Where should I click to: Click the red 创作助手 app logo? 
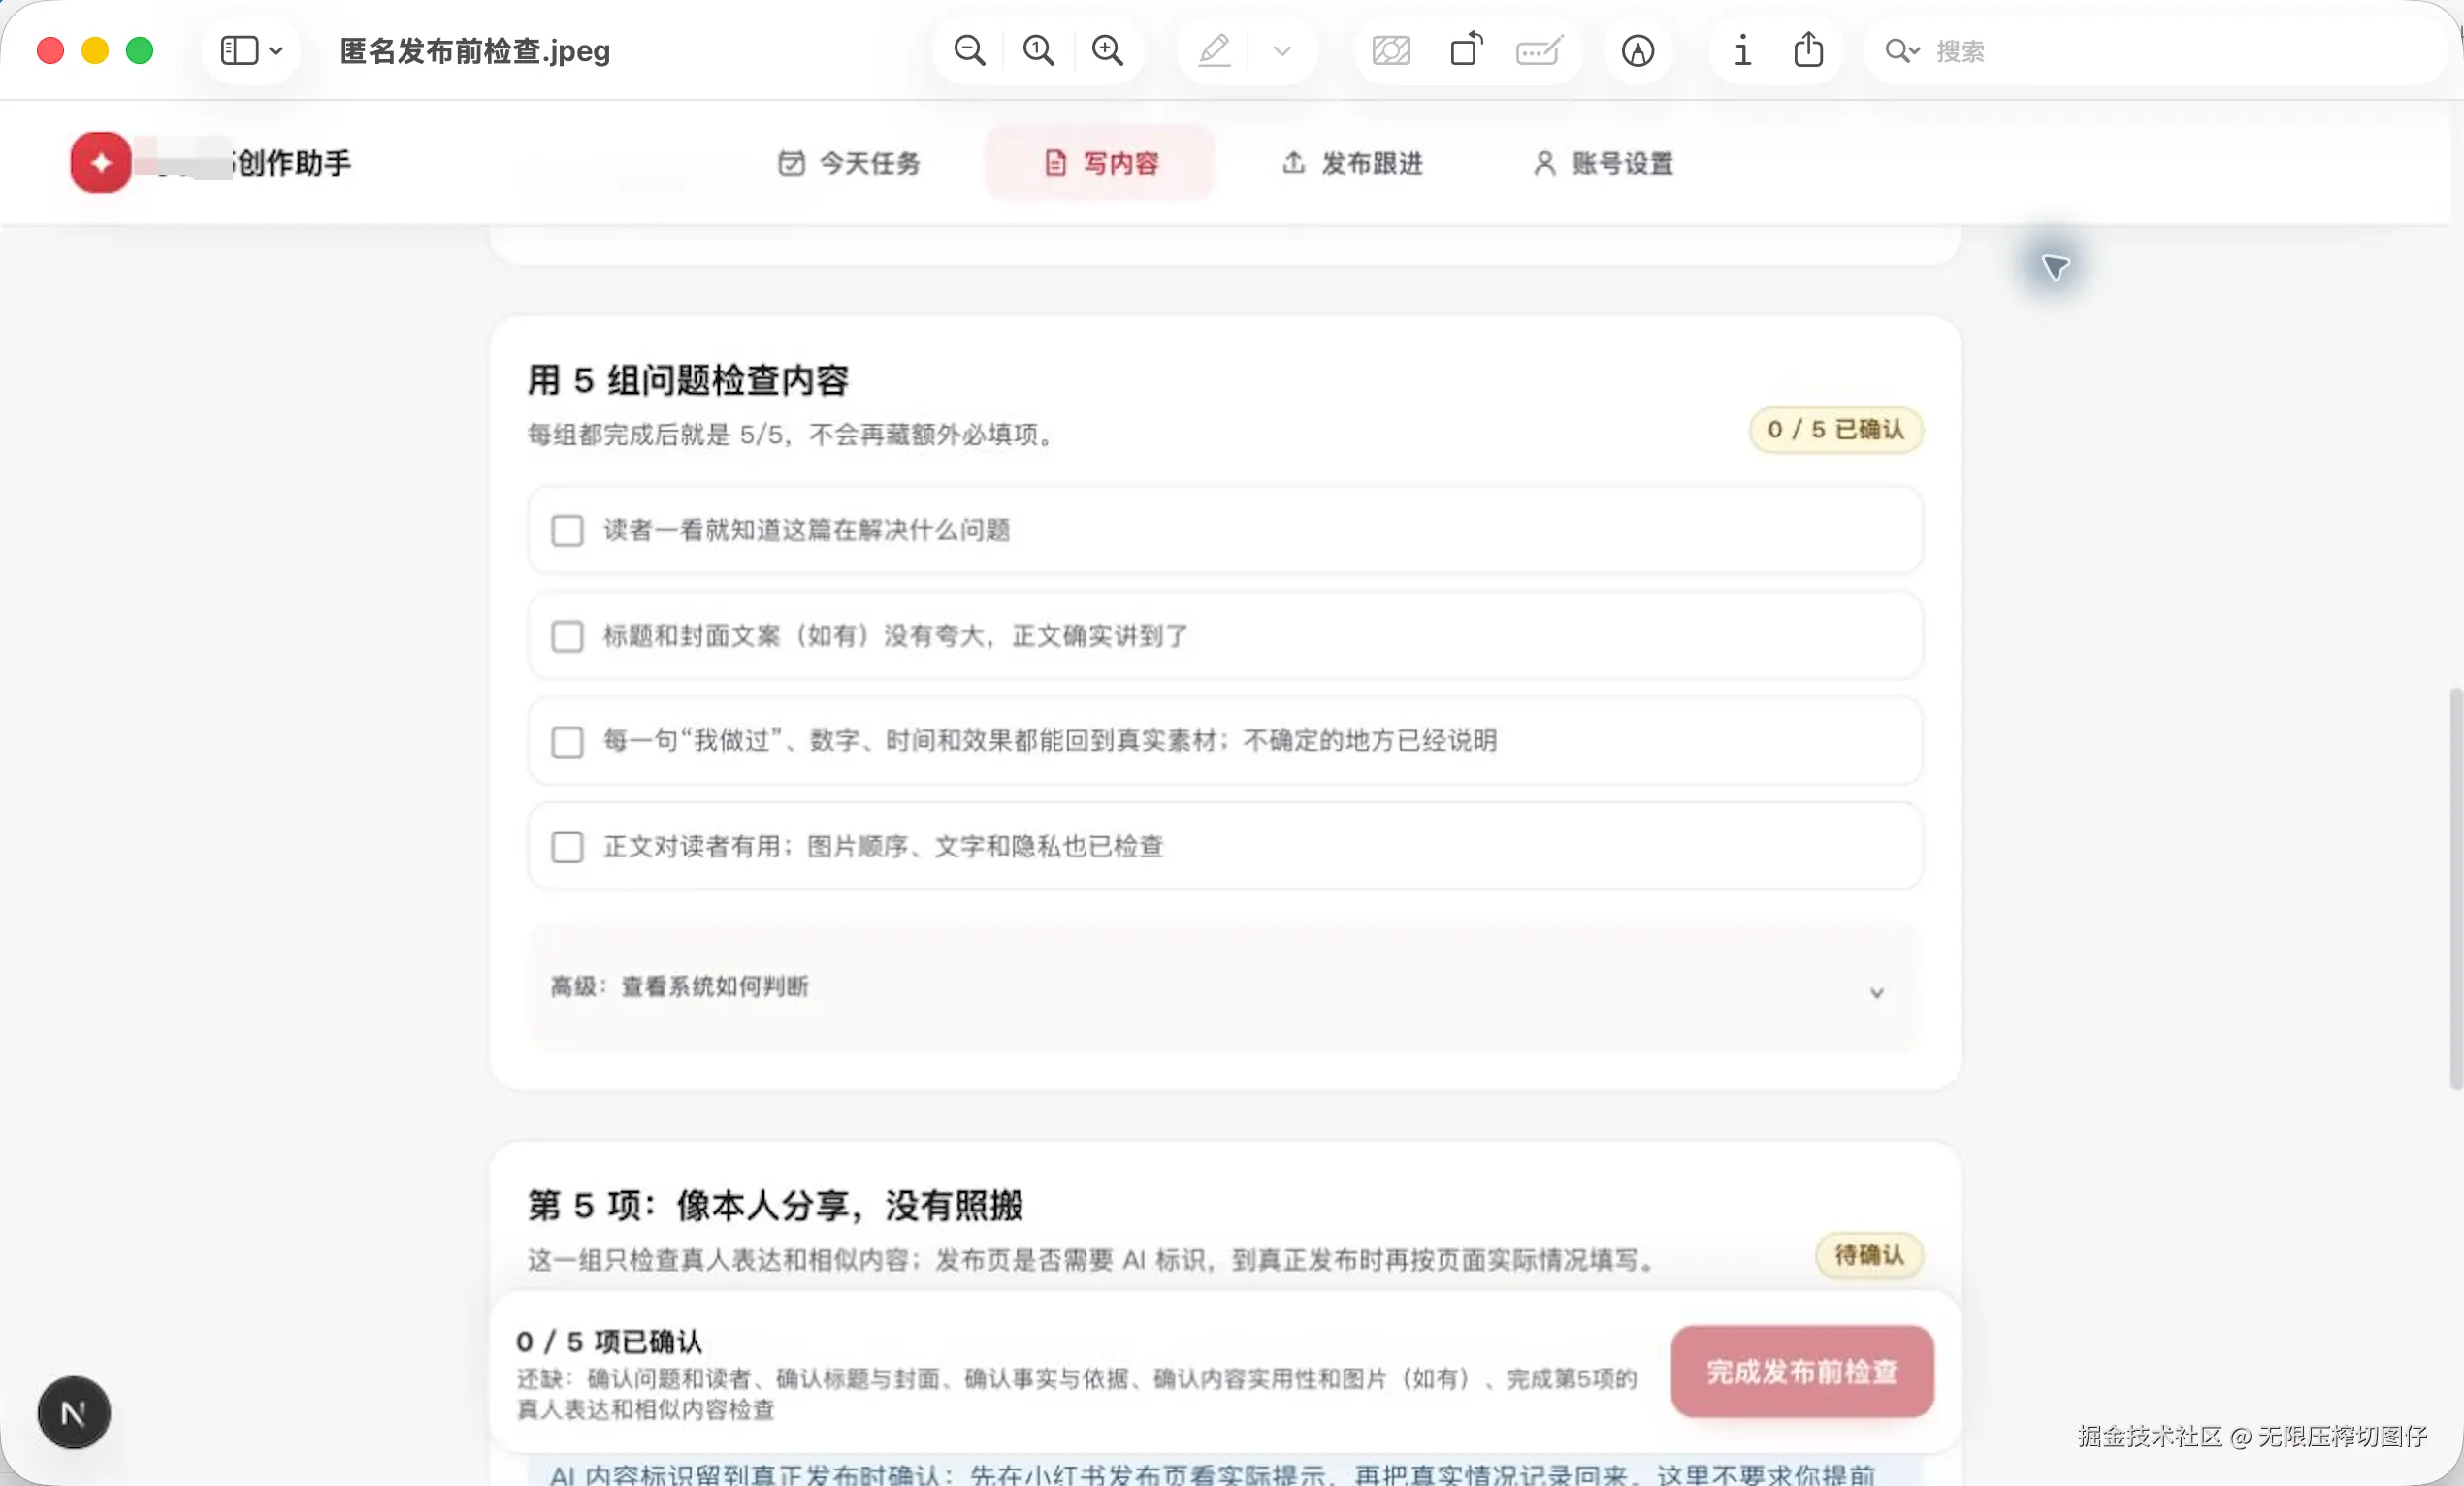coord(100,162)
